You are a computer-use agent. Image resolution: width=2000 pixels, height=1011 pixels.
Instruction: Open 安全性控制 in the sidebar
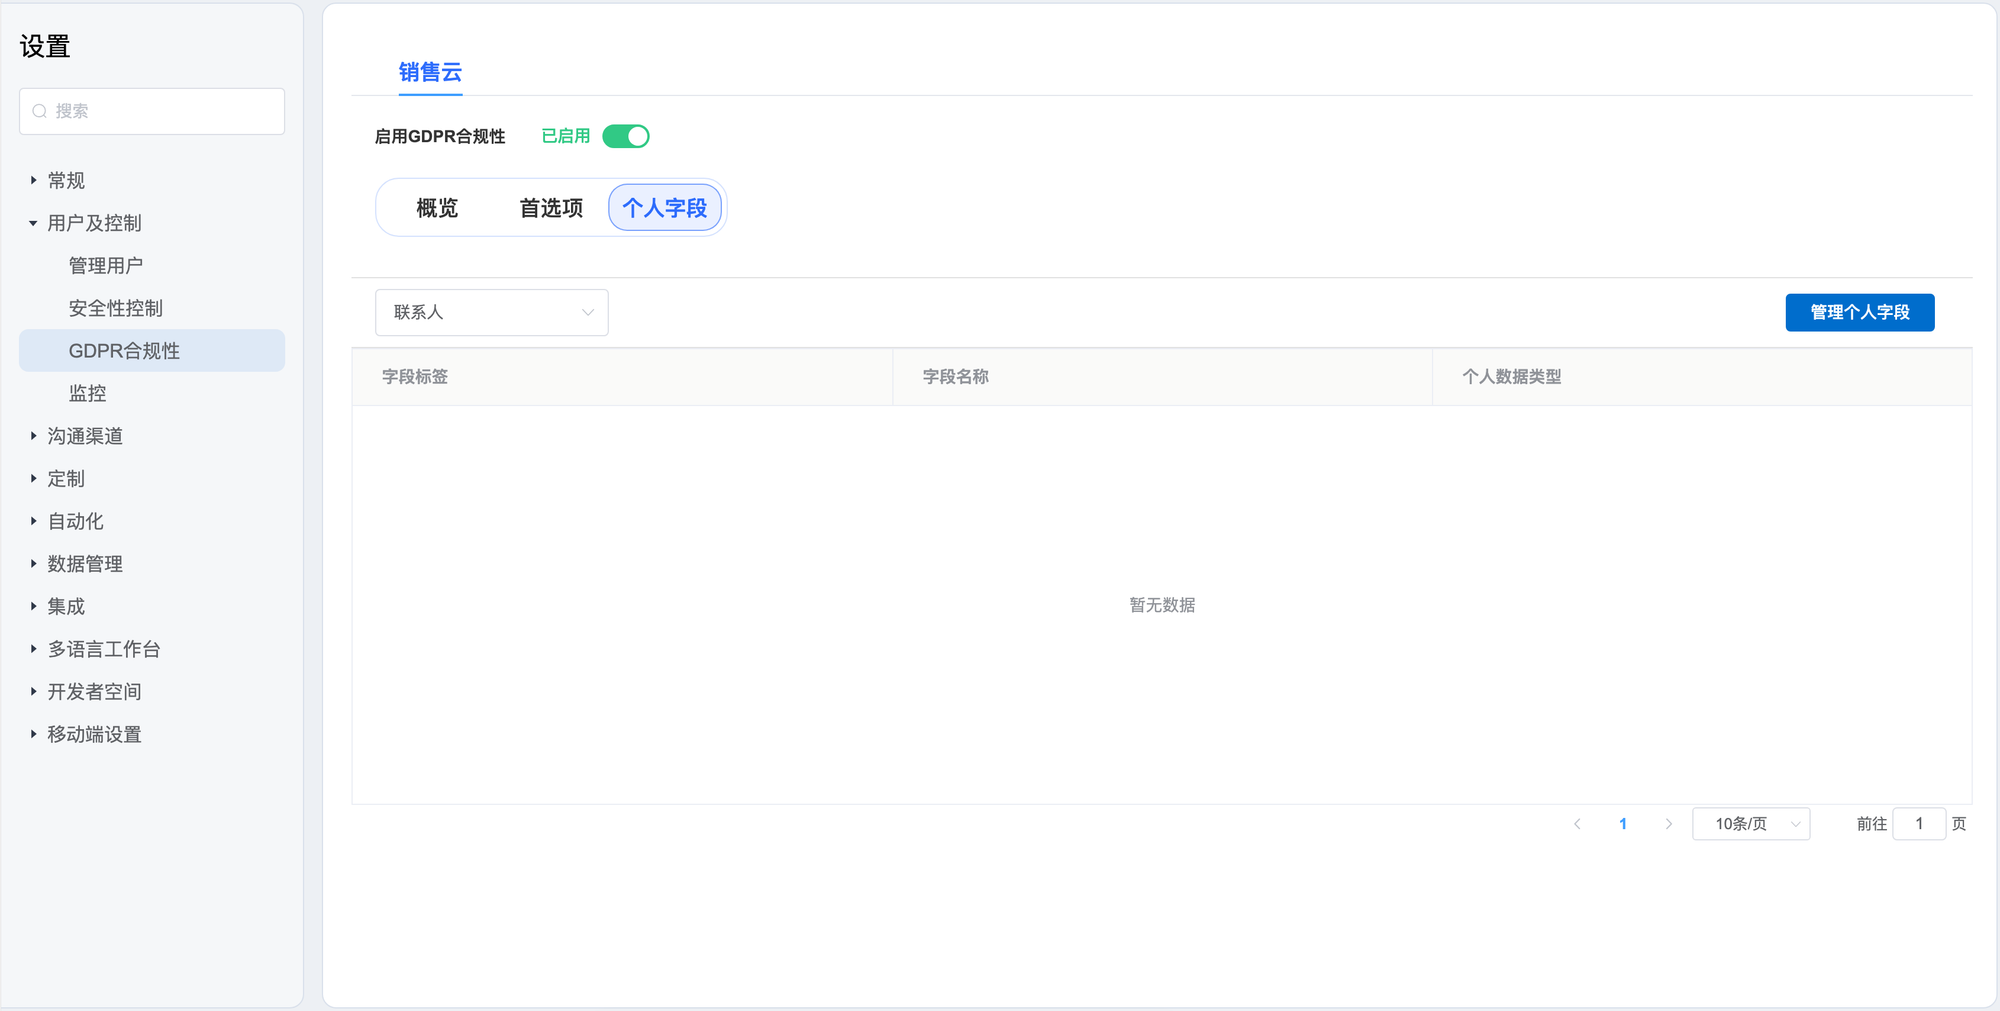click(116, 308)
